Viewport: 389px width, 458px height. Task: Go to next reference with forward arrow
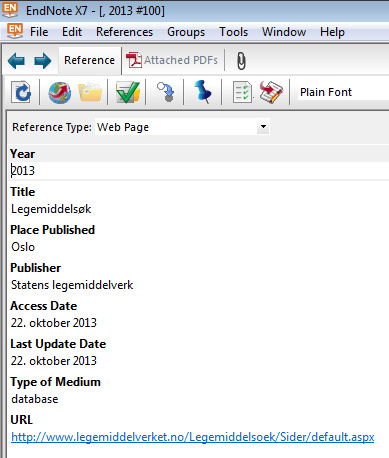point(43,61)
